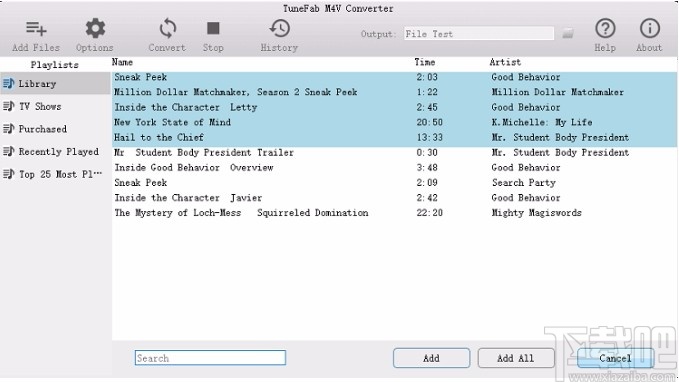Focus the Search input field
679x382 pixels.
pos(210,358)
